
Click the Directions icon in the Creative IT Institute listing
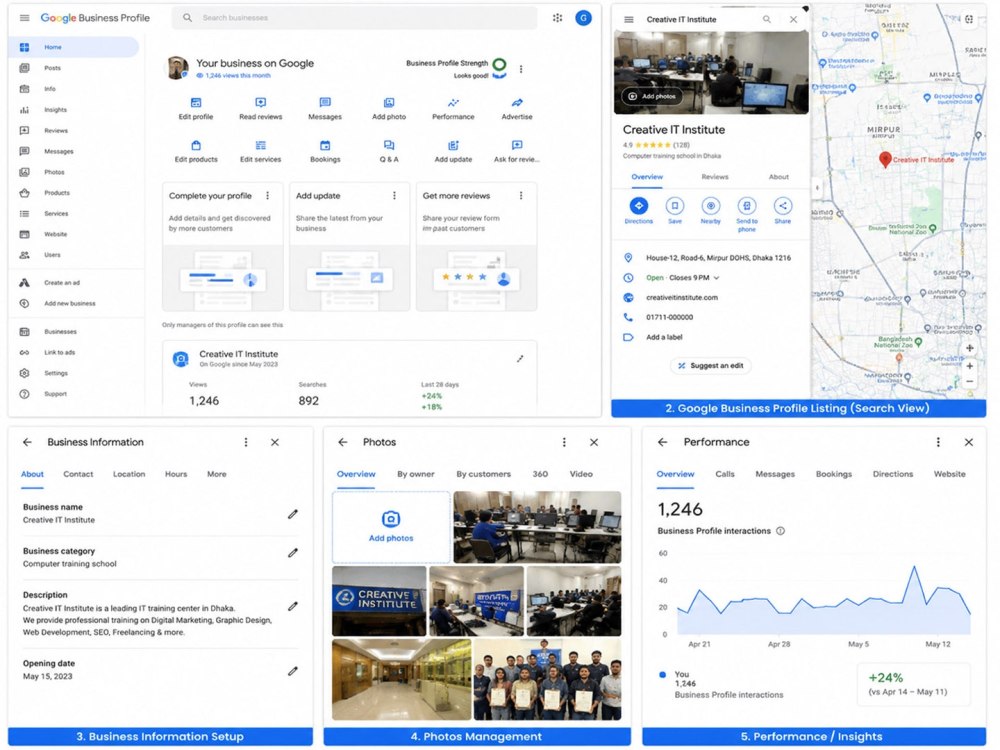click(638, 206)
